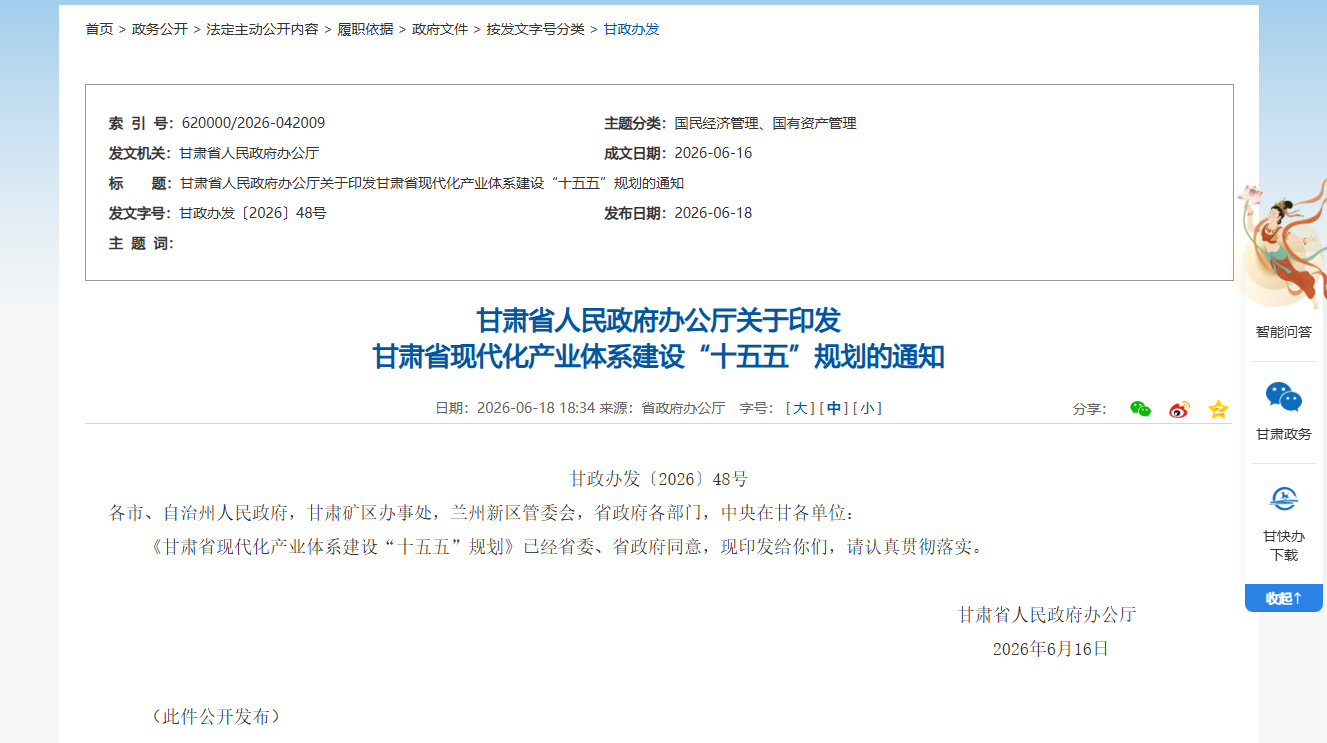The image size is (1327, 743).
Task: Click the 甘快办下载 sidebar label
Action: click(1284, 546)
